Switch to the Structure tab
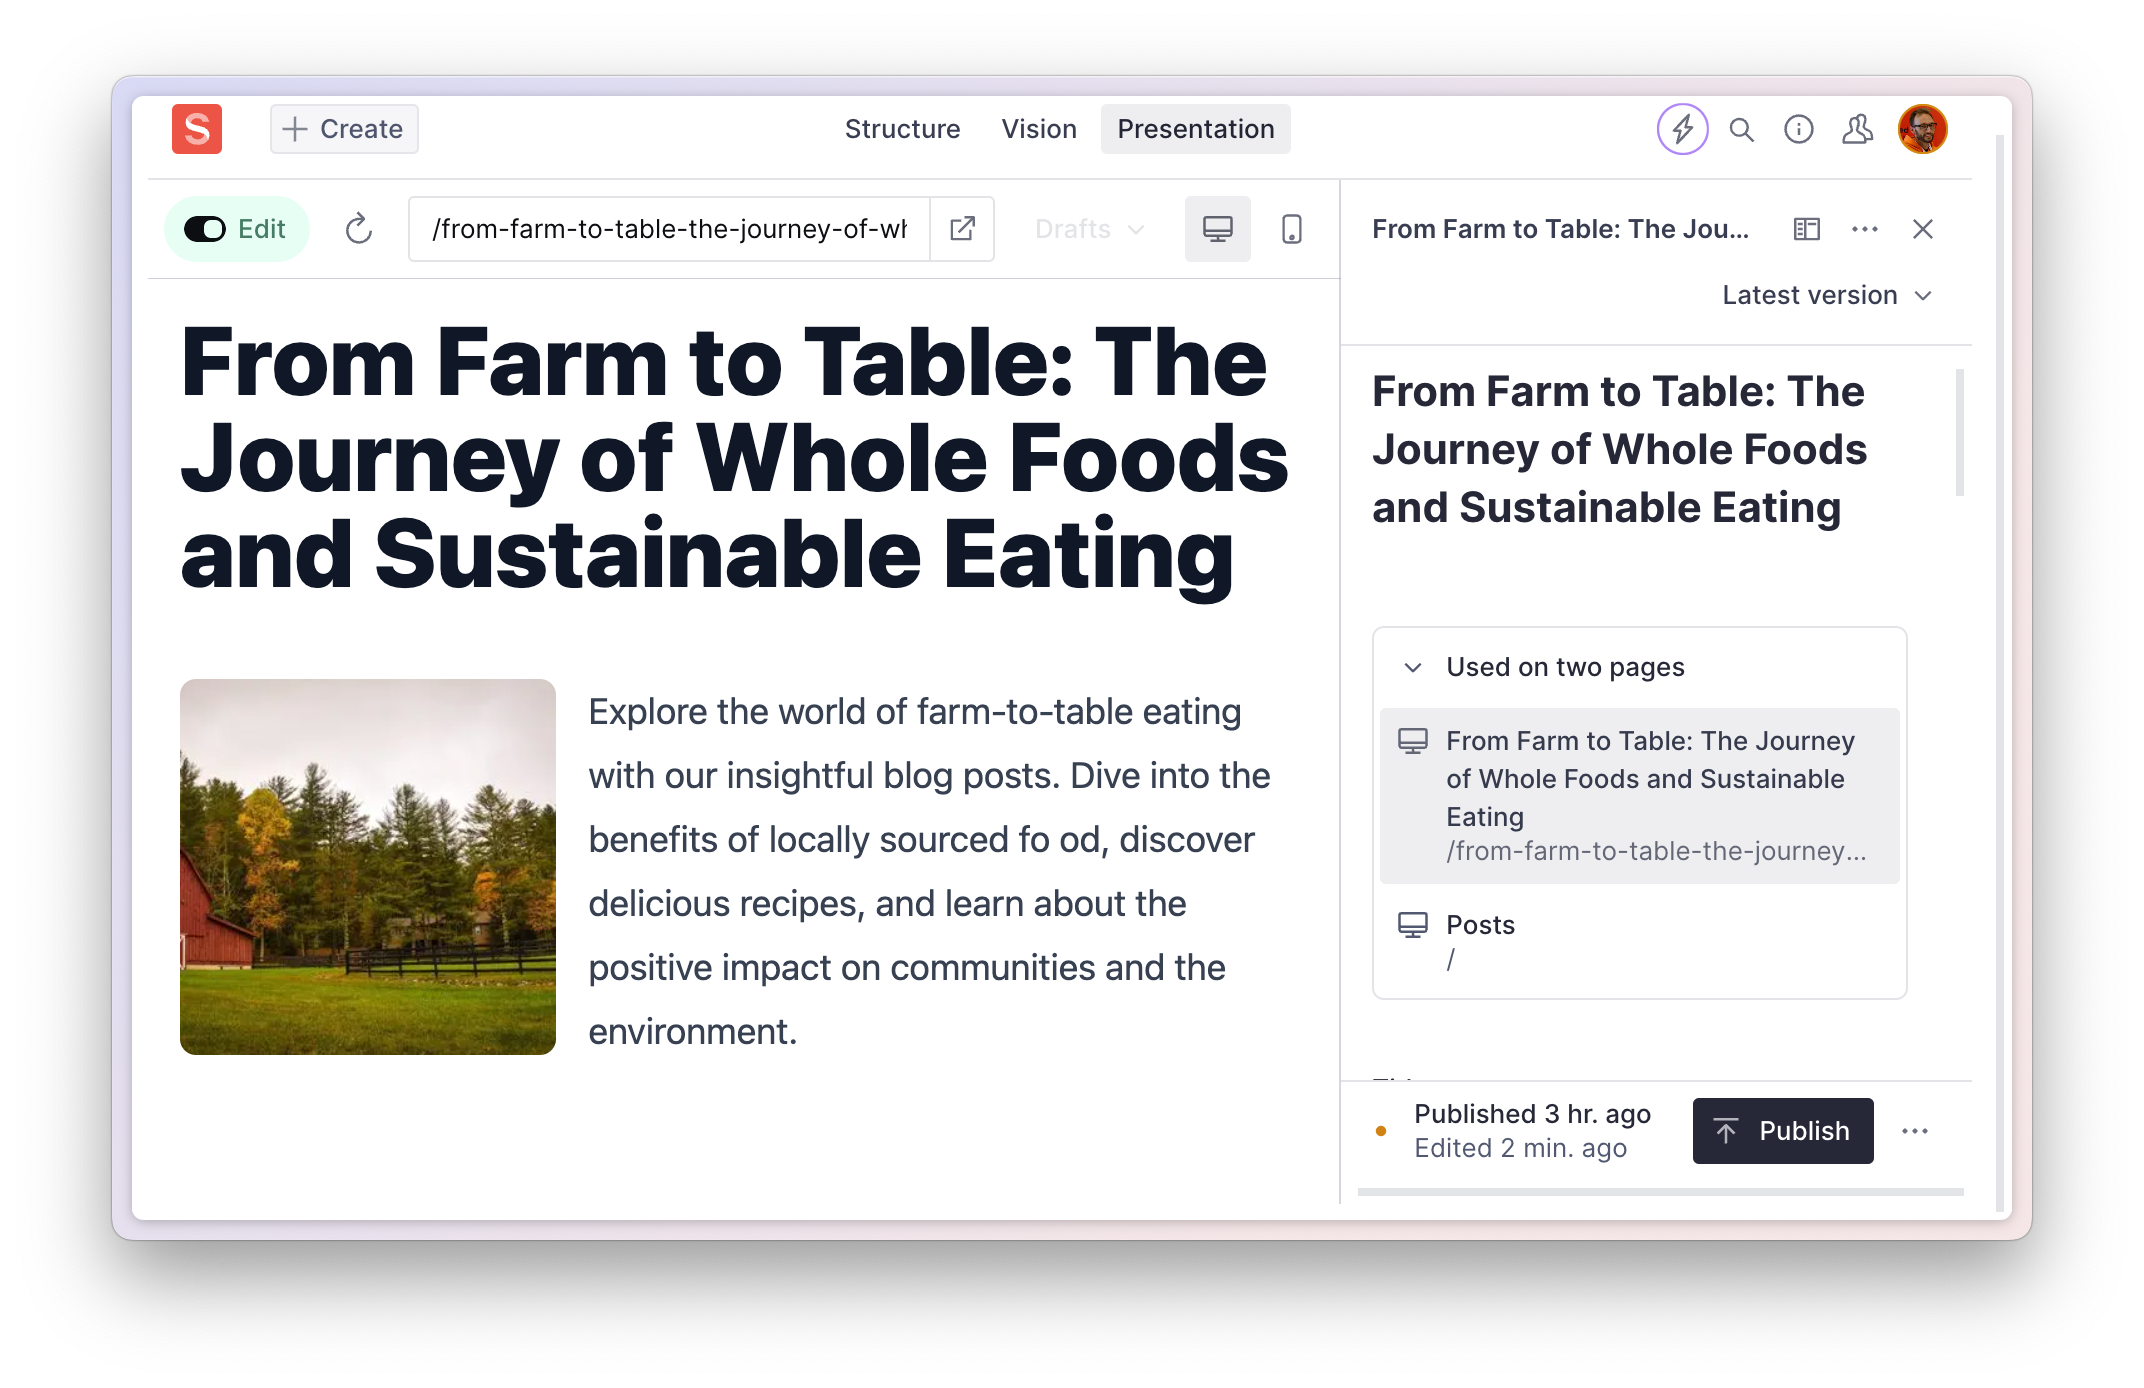 coord(902,129)
